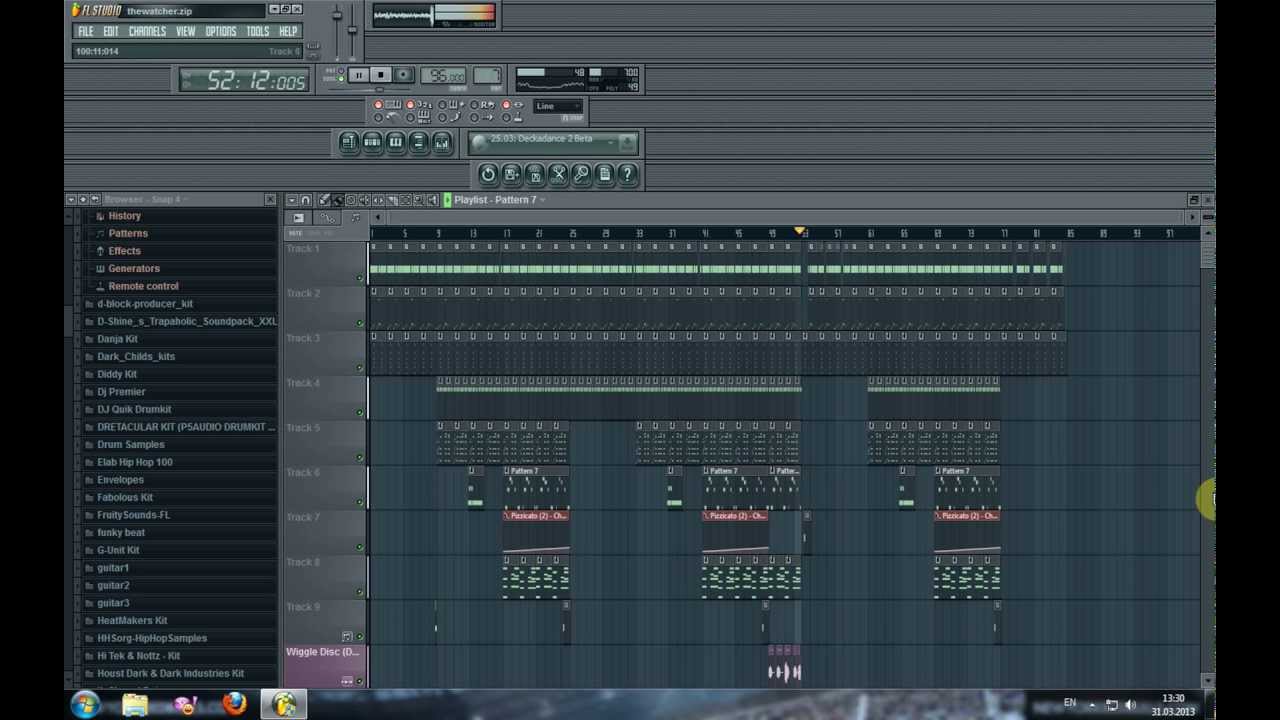Click the save project icon
Screen dimensions: 1280x720
tap(511, 175)
